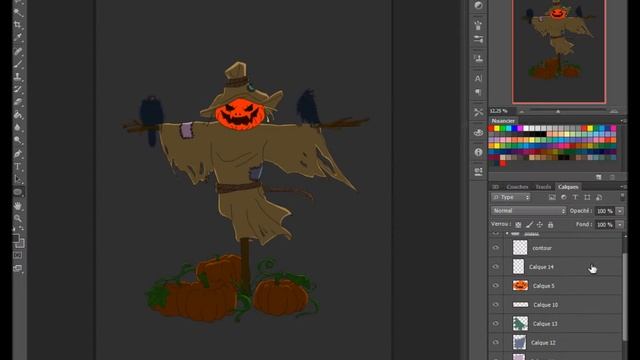The height and width of the screenshot is (360, 640).
Task: Open the Calques panel menu
Action: click(623, 187)
